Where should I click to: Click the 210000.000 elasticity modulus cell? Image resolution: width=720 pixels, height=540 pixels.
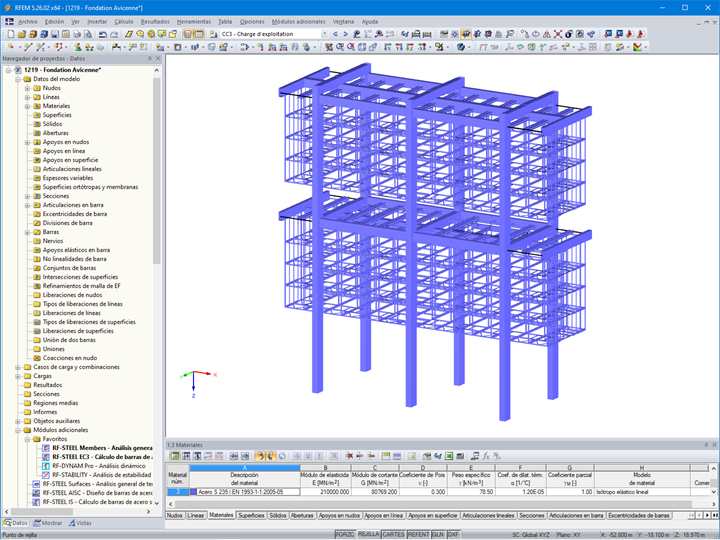coord(326,492)
